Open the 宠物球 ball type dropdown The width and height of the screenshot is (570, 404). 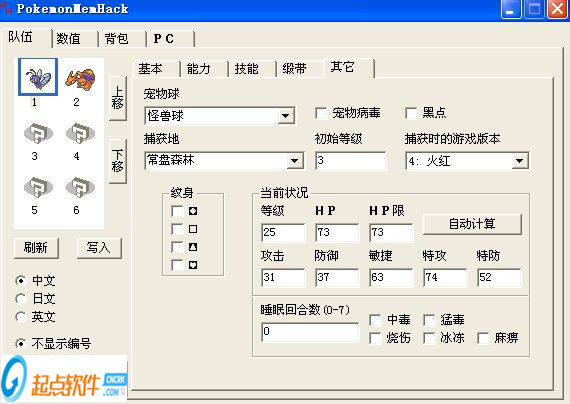point(286,116)
